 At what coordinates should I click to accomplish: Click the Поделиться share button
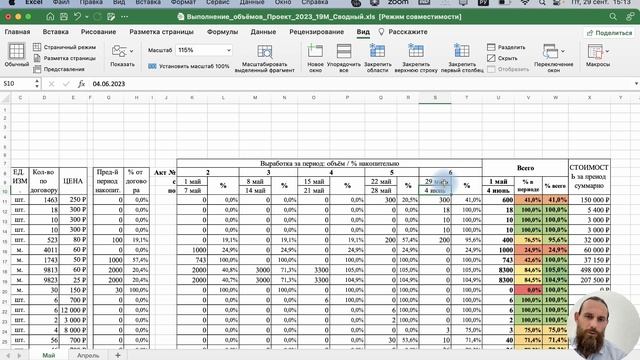609,33
